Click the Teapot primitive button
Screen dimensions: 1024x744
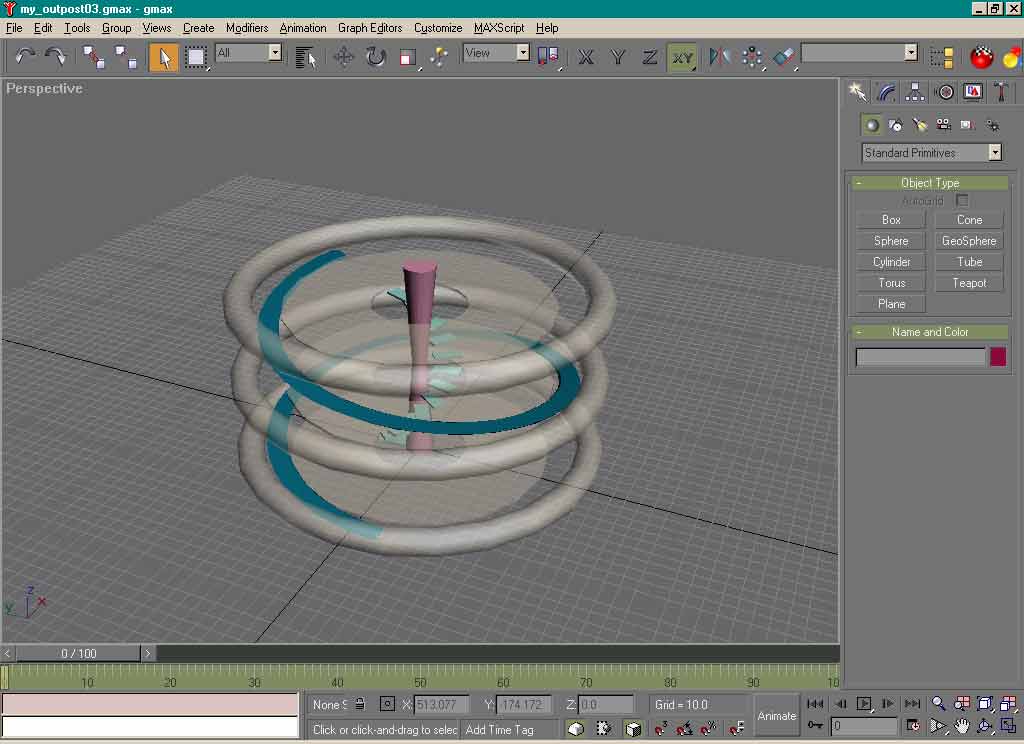coord(969,283)
